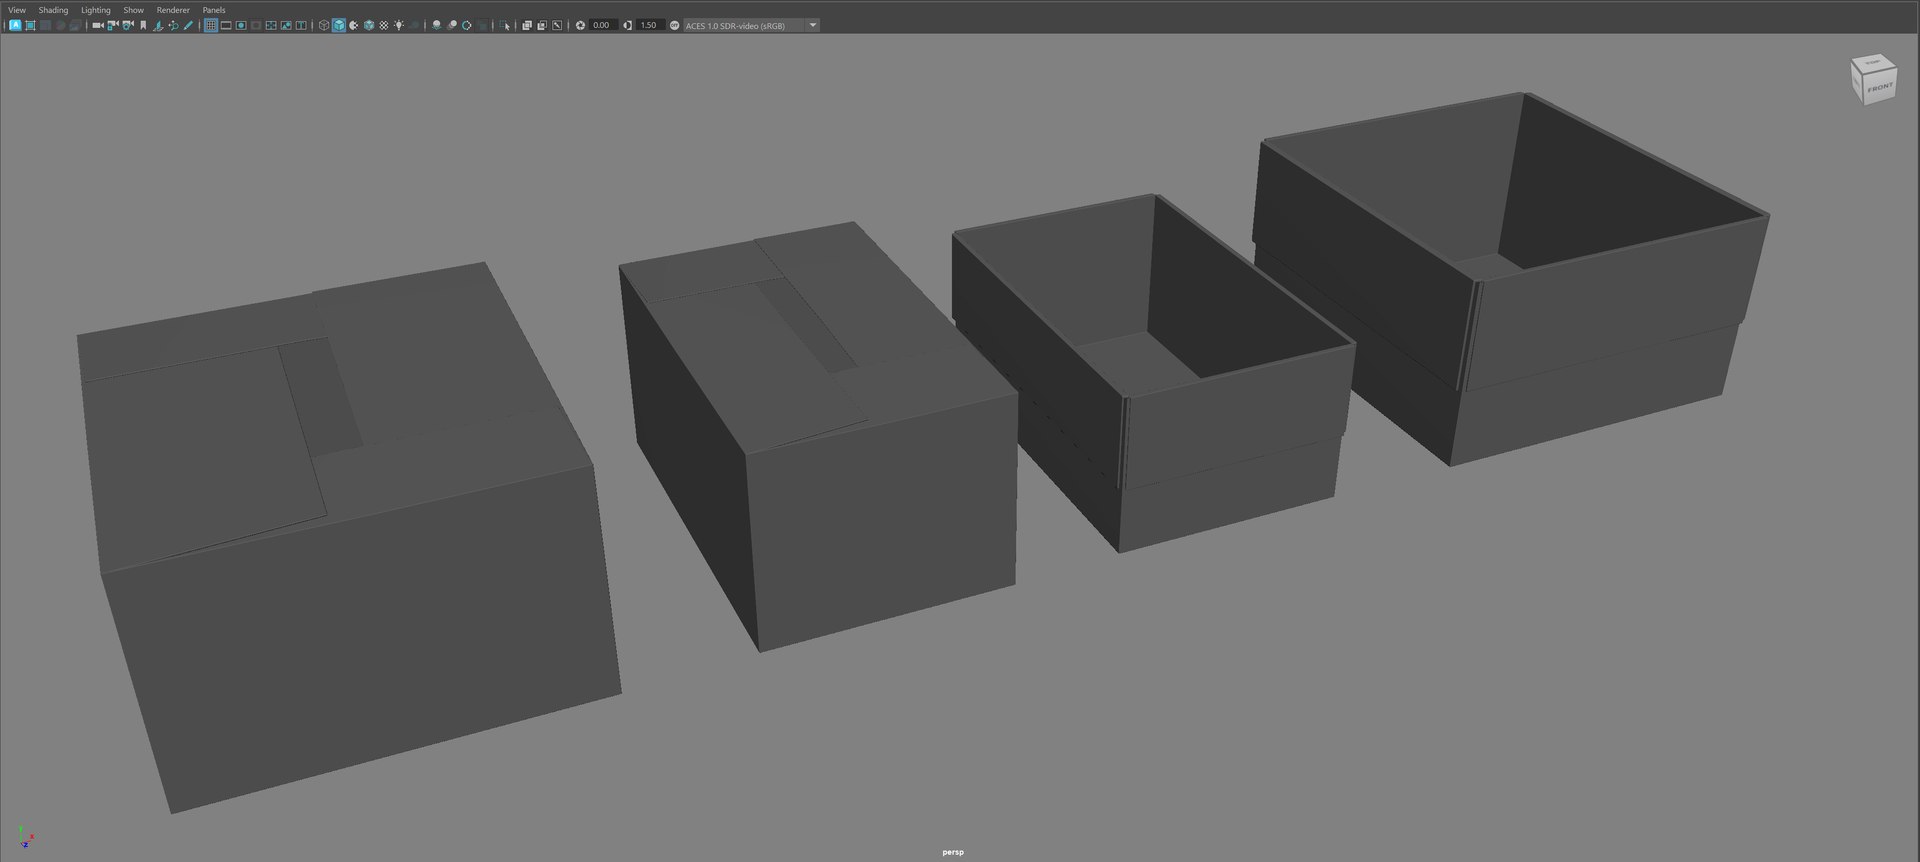1920x862 pixels.
Task: Toggle the Safe Action display
Action: [x=286, y=25]
